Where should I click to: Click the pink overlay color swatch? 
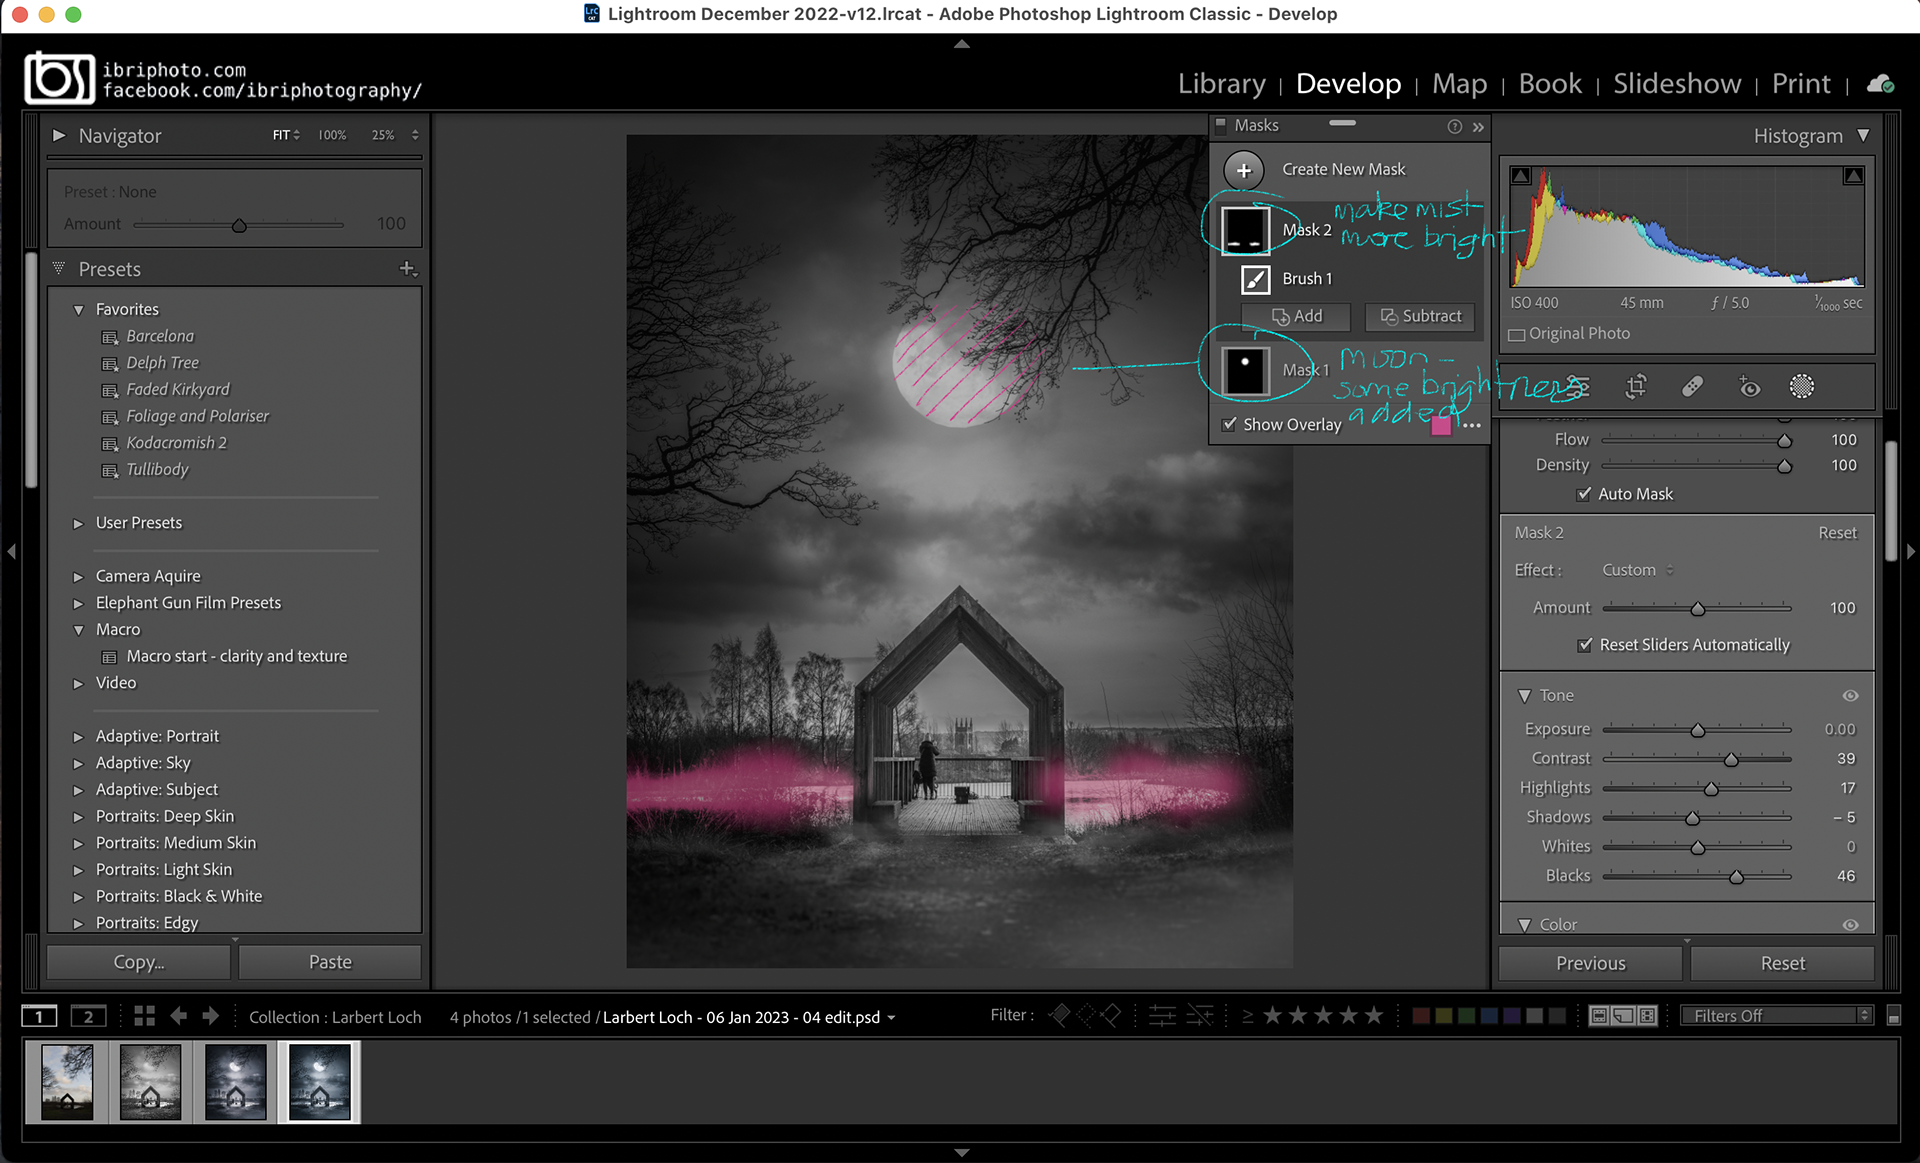click(1441, 425)
